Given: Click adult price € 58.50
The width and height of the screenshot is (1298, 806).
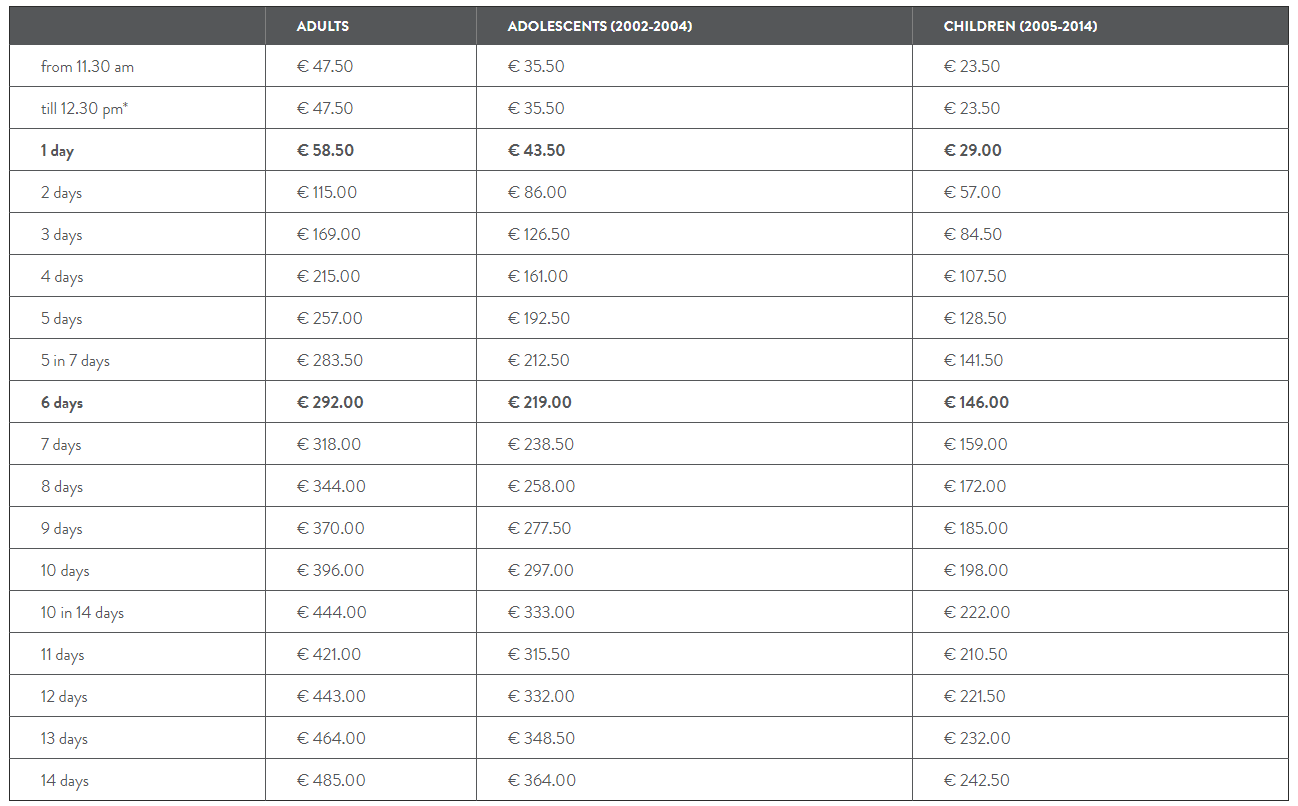Looking at the screenshot, I should click(x=325, y=150).
